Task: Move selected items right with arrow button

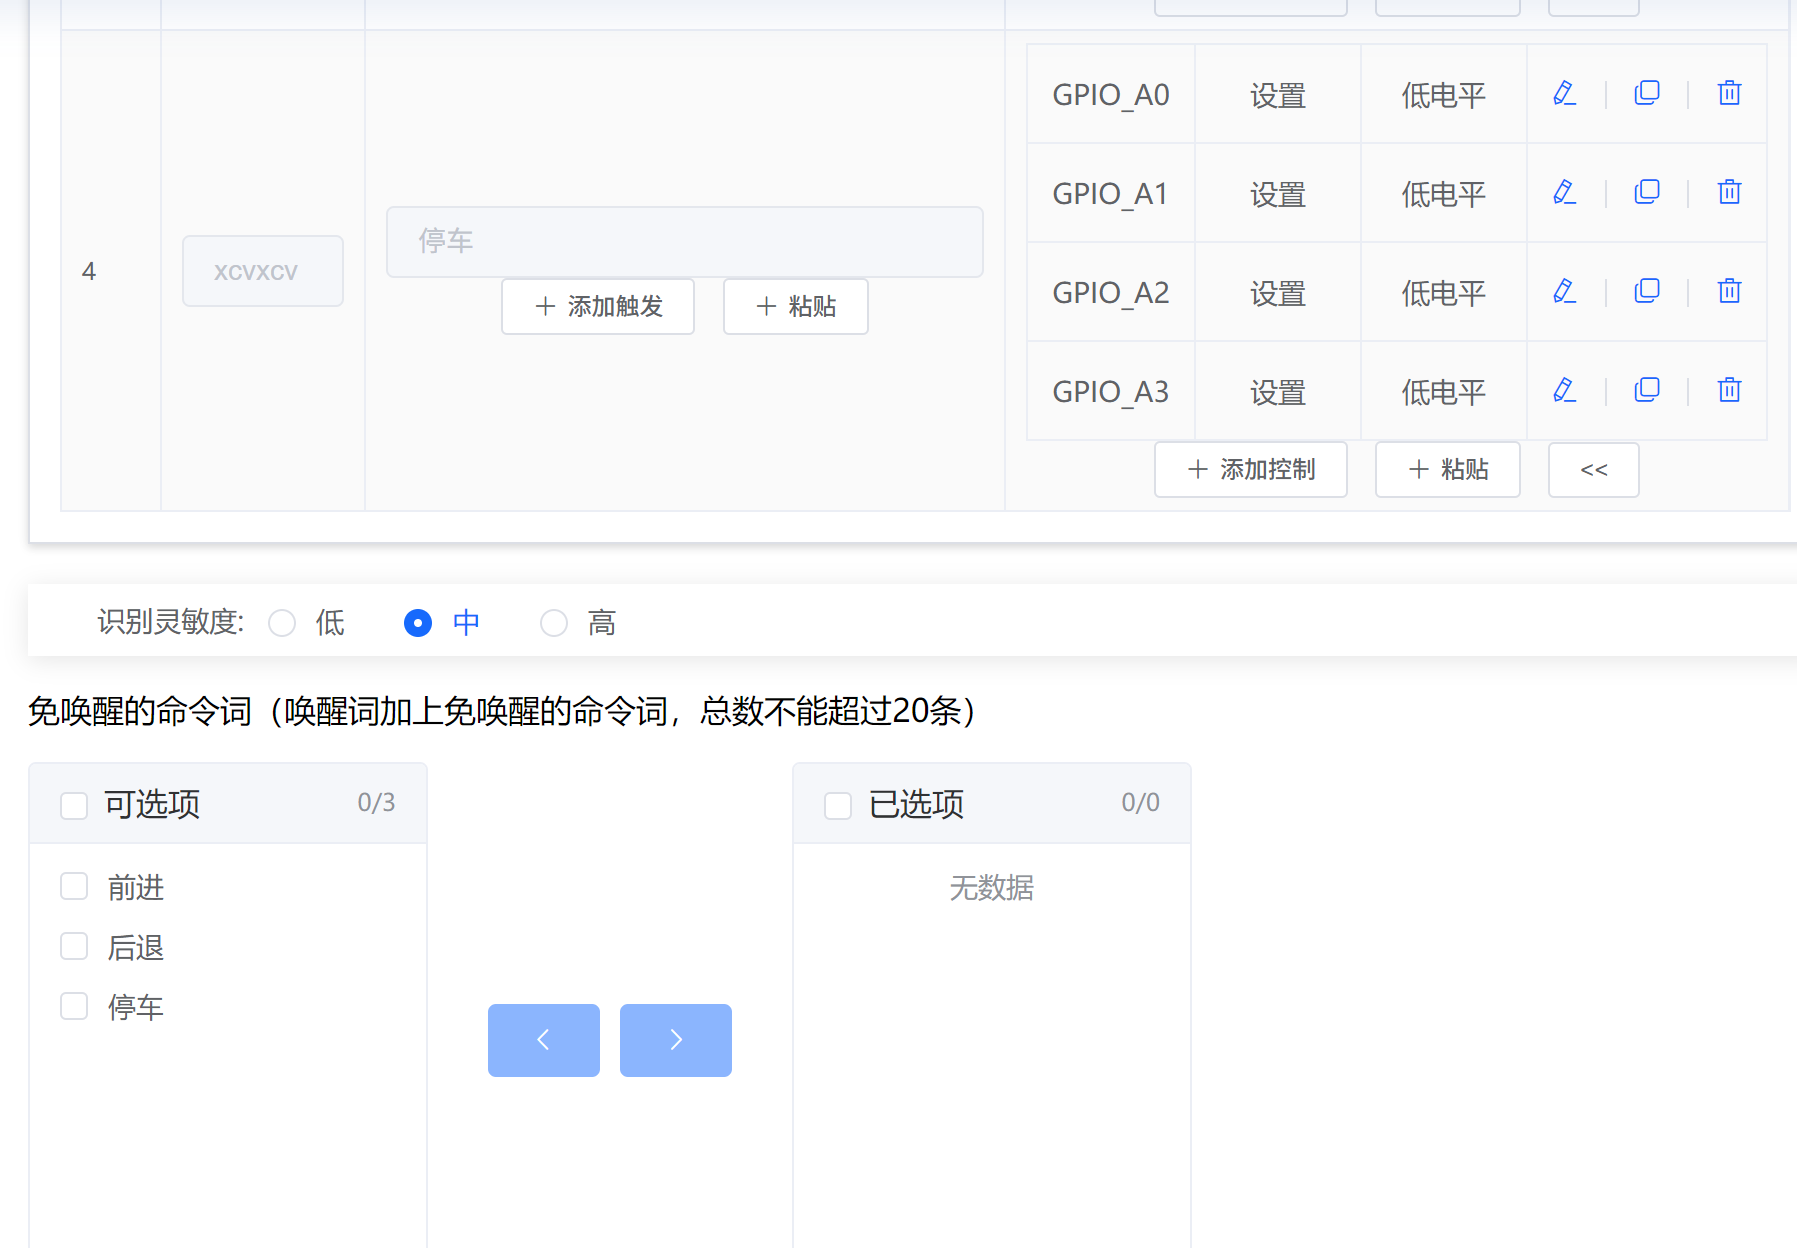Action: click(675, 1040)
